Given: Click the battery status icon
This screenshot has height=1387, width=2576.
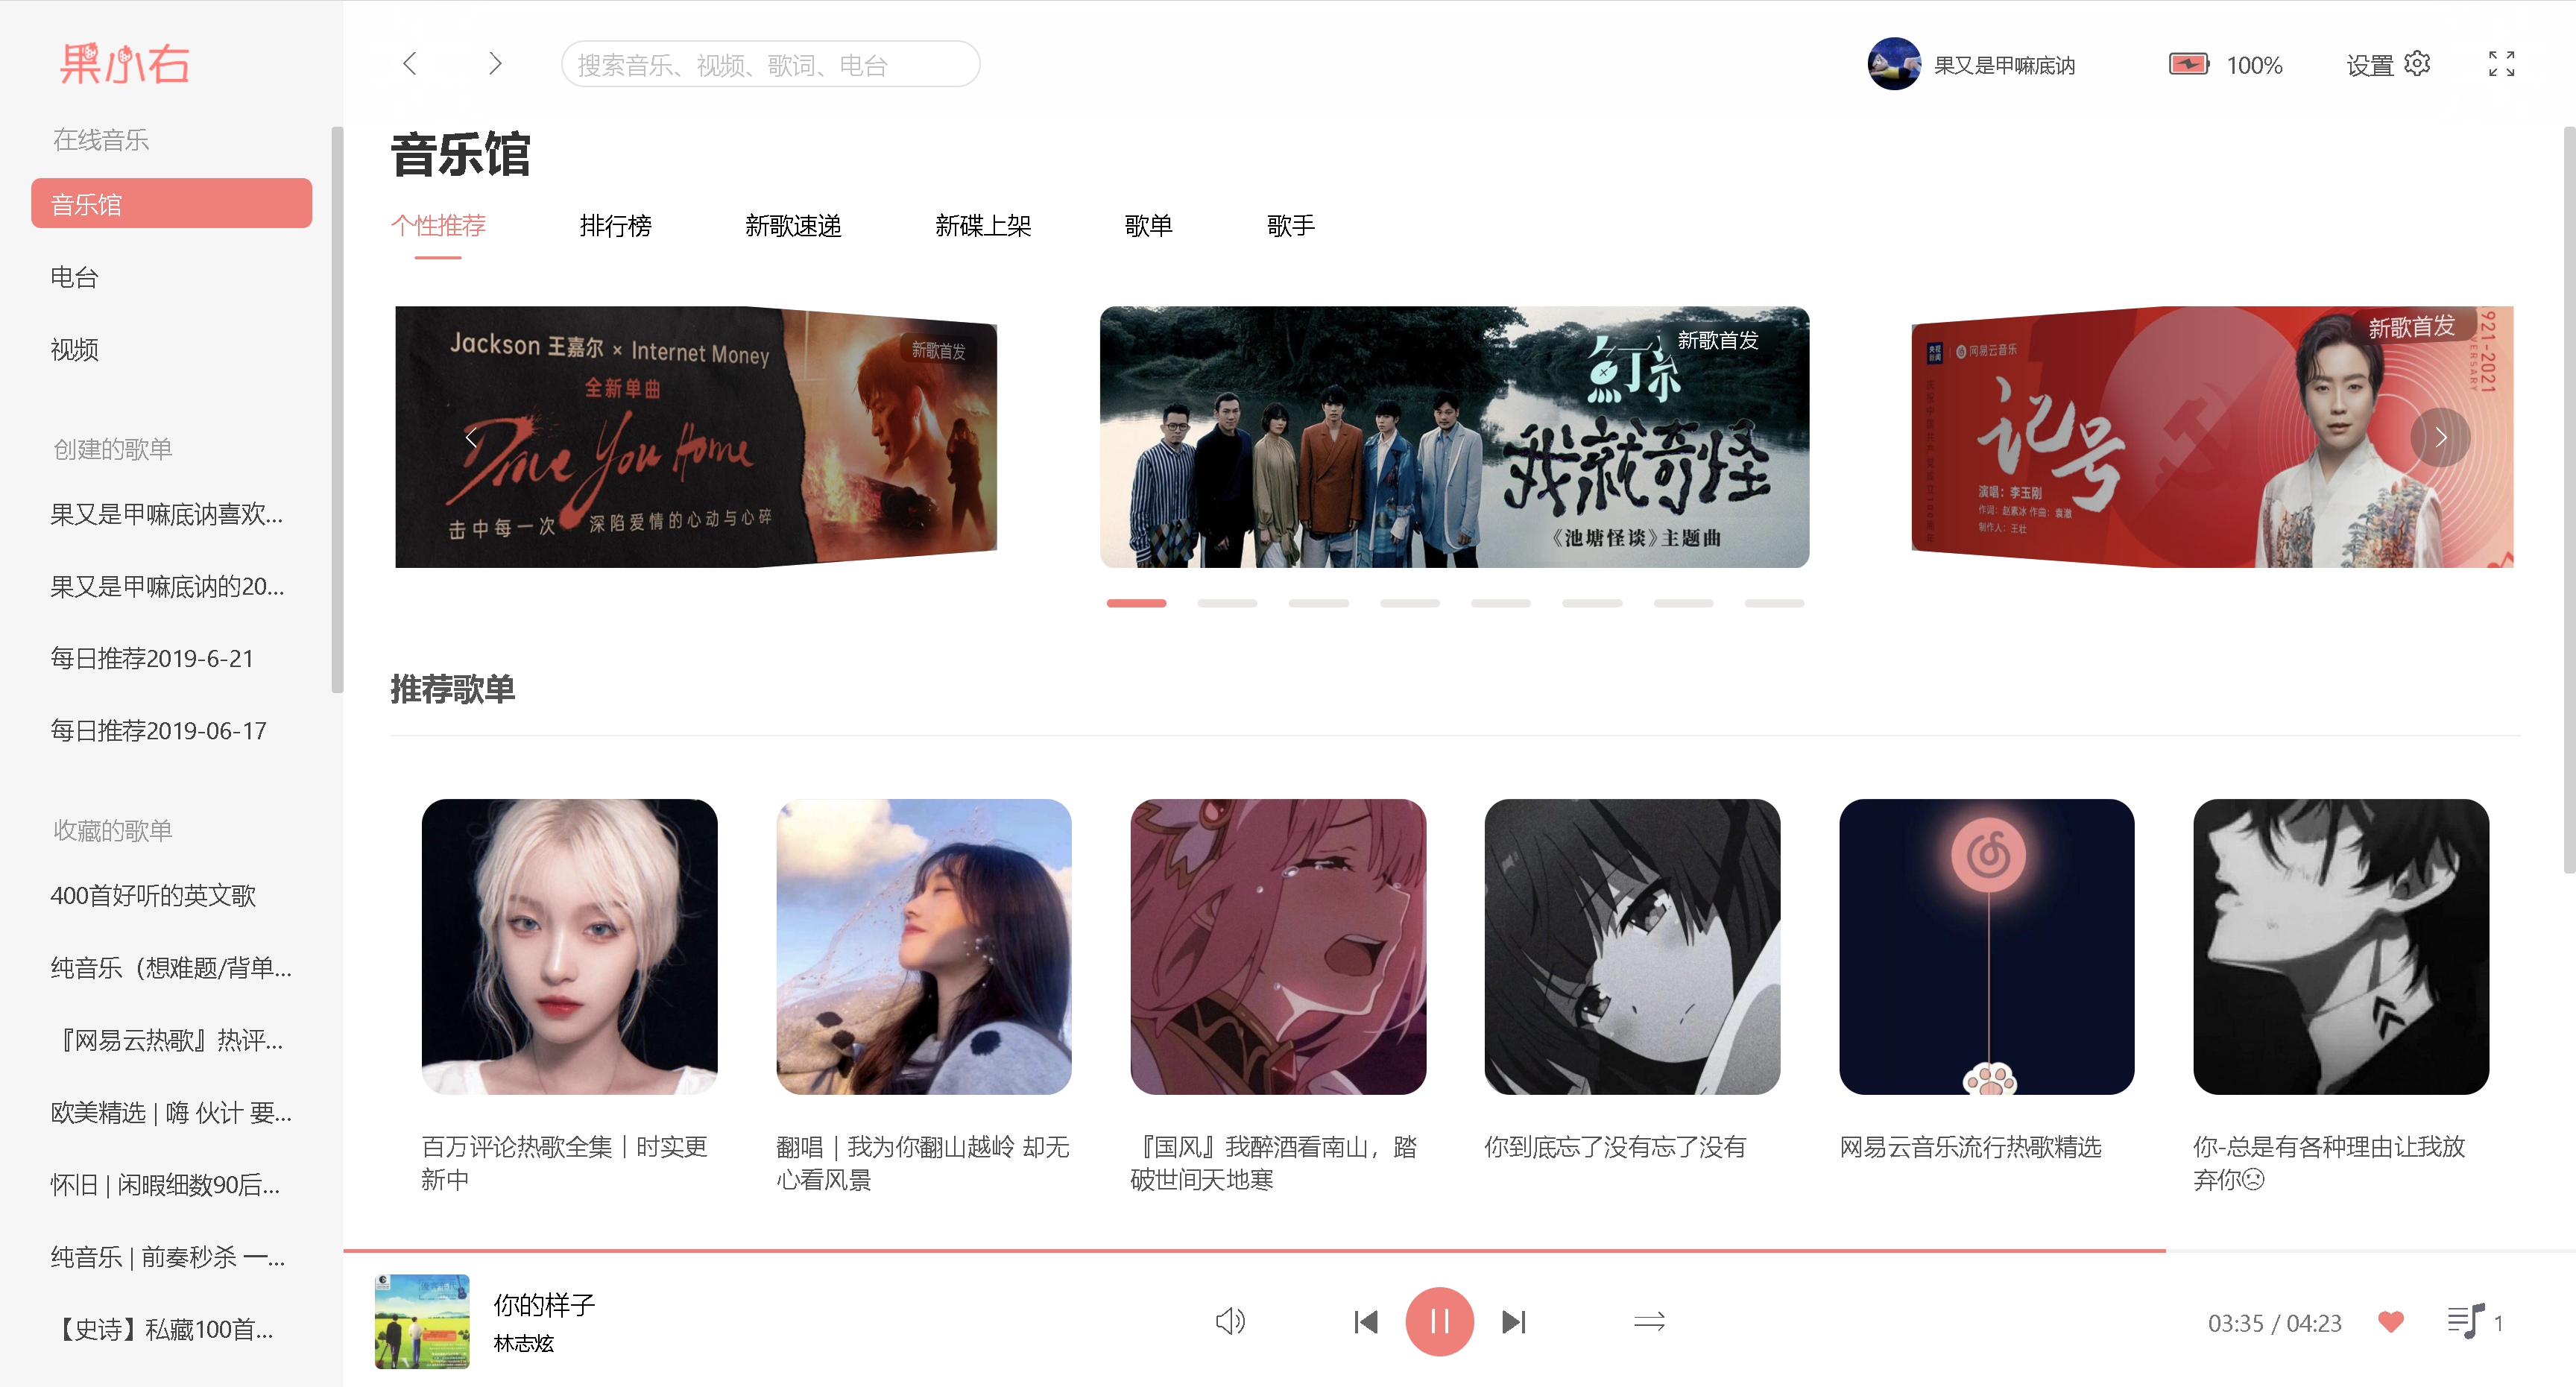Looking at the screenshot, I should click(2188, 65).
